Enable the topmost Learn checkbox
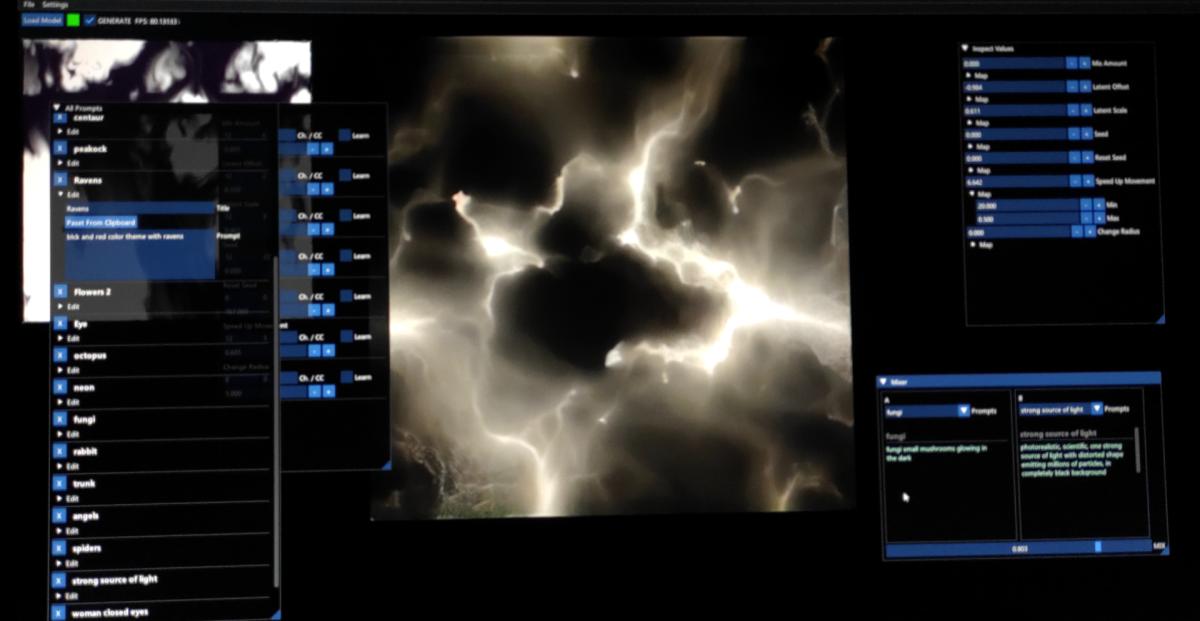1200x621 pixels. (344, 135)
